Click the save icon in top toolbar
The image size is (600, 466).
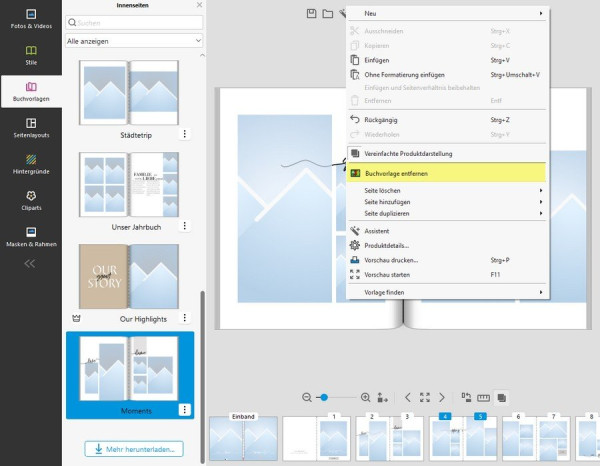pyautogui.click(x=311, y=13)
